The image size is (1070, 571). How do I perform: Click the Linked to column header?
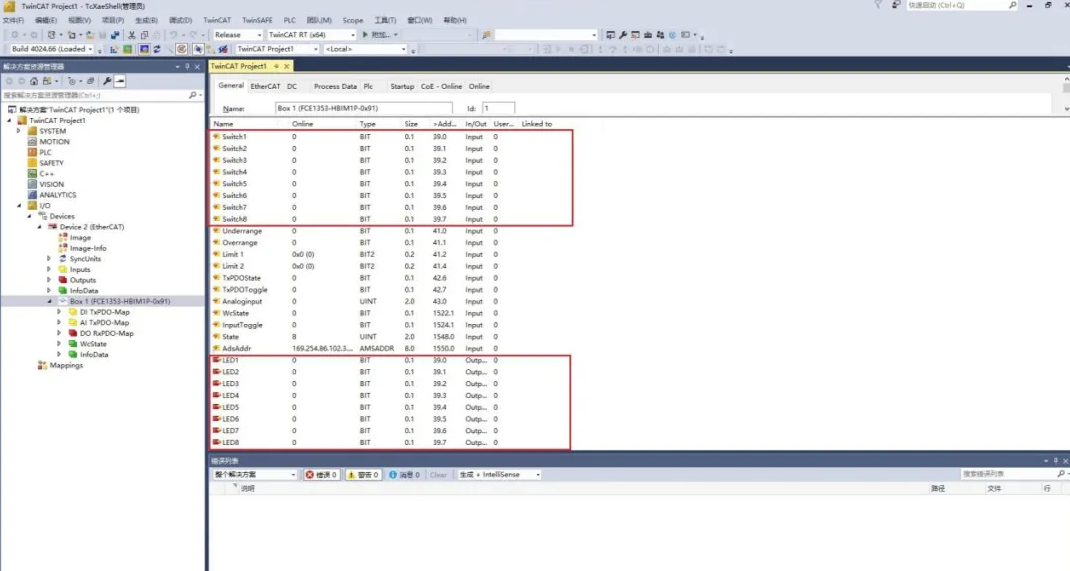pos(536,124)
